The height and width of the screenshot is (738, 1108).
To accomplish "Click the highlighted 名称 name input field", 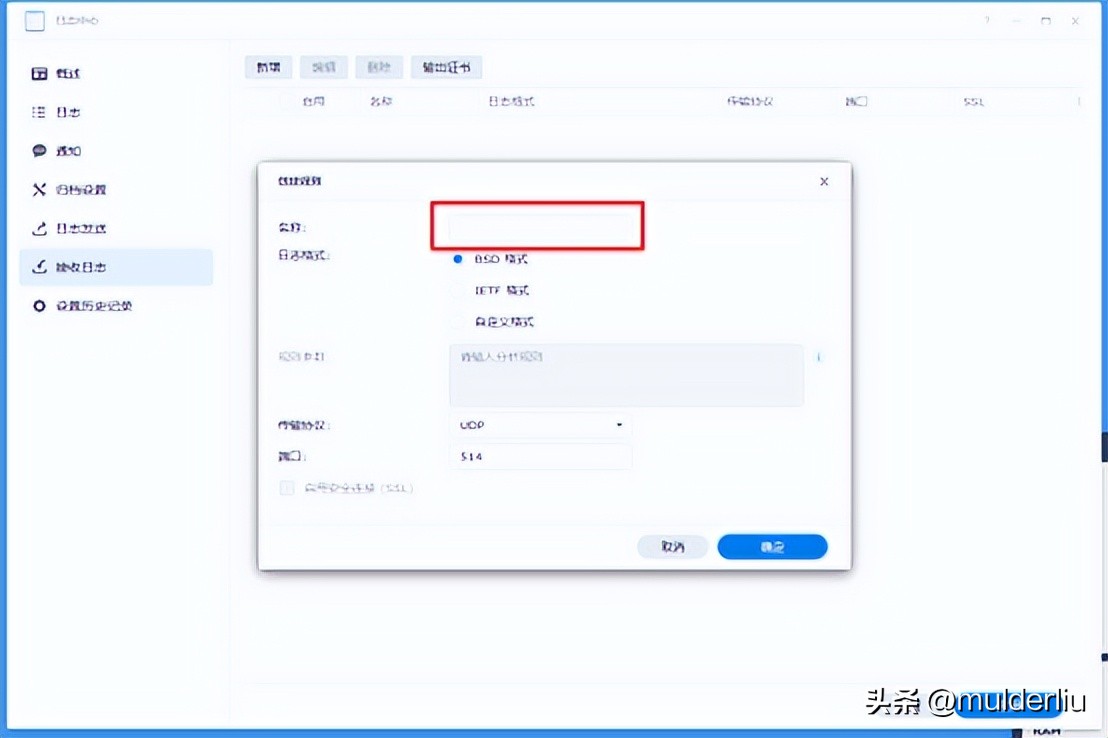I will tap(537, 226).
